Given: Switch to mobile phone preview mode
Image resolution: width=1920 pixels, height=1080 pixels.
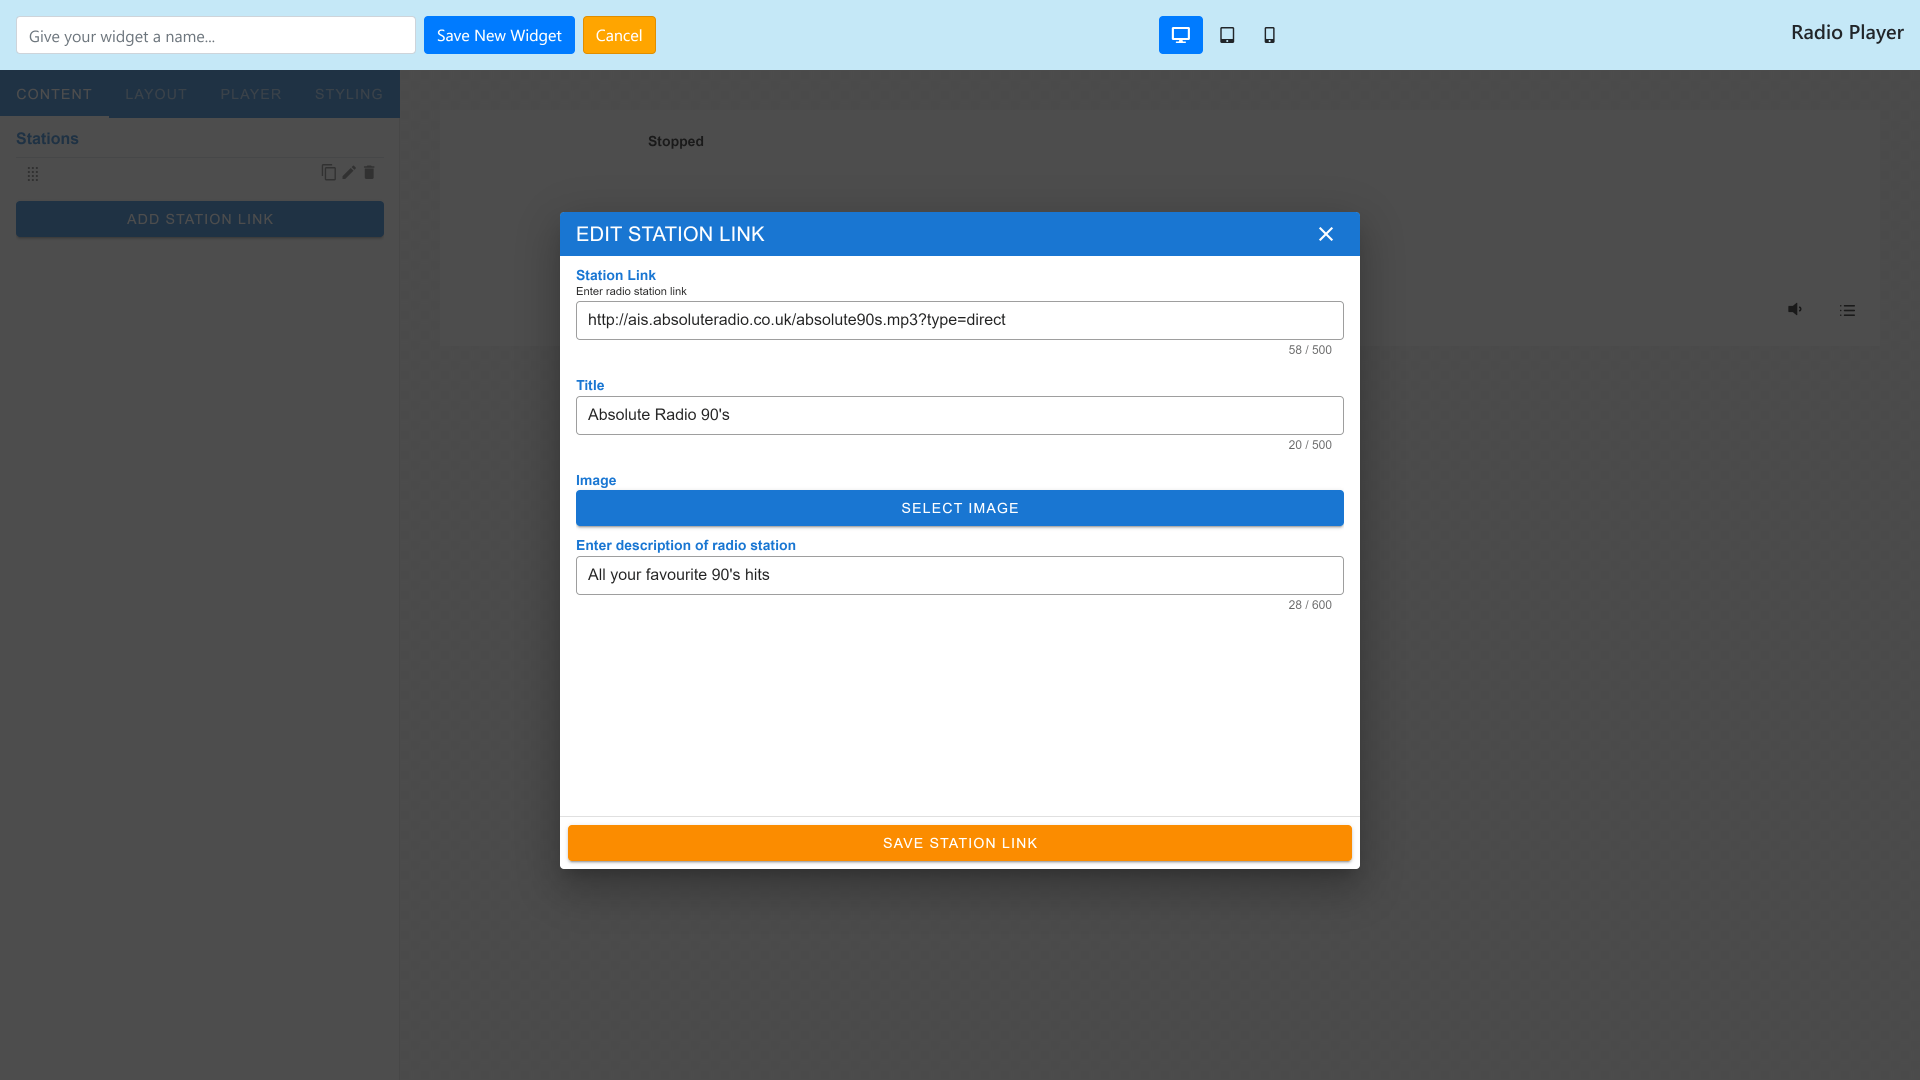Looking at the screenshot, I should point(1269,35).
